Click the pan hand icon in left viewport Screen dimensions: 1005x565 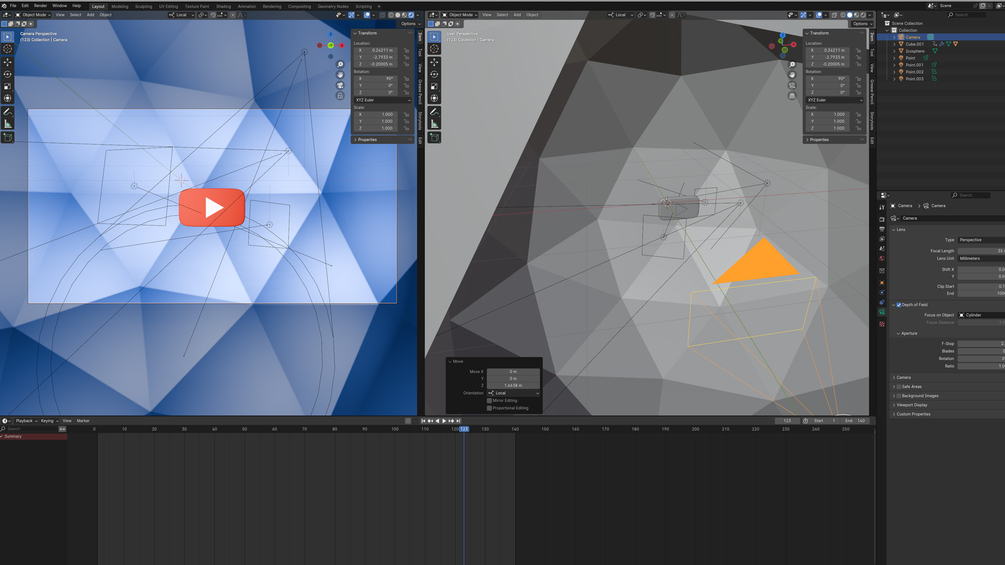click(x=340, y=75)
